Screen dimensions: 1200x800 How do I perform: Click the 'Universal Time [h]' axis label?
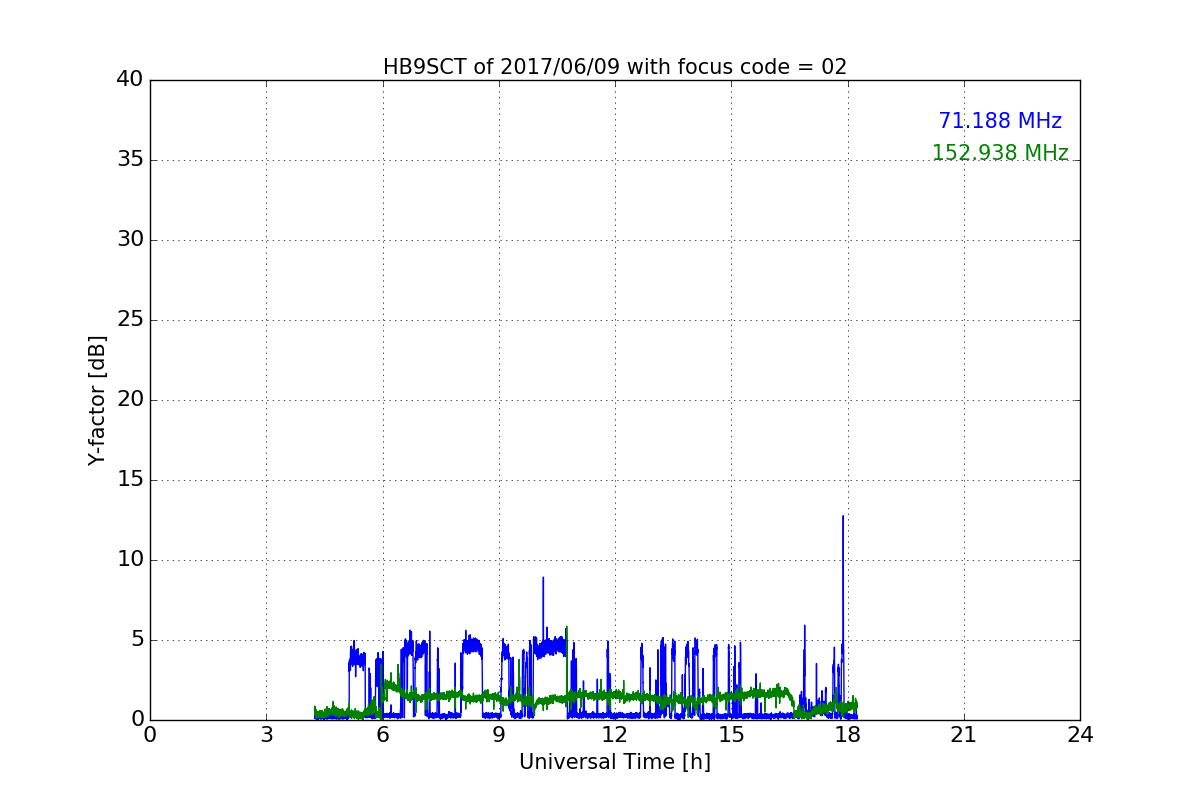click(615, 762)
